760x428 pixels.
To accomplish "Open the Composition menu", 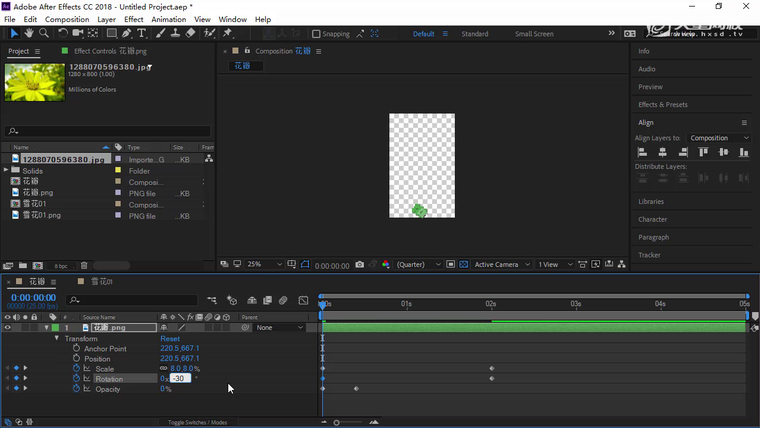I will 67,19.
